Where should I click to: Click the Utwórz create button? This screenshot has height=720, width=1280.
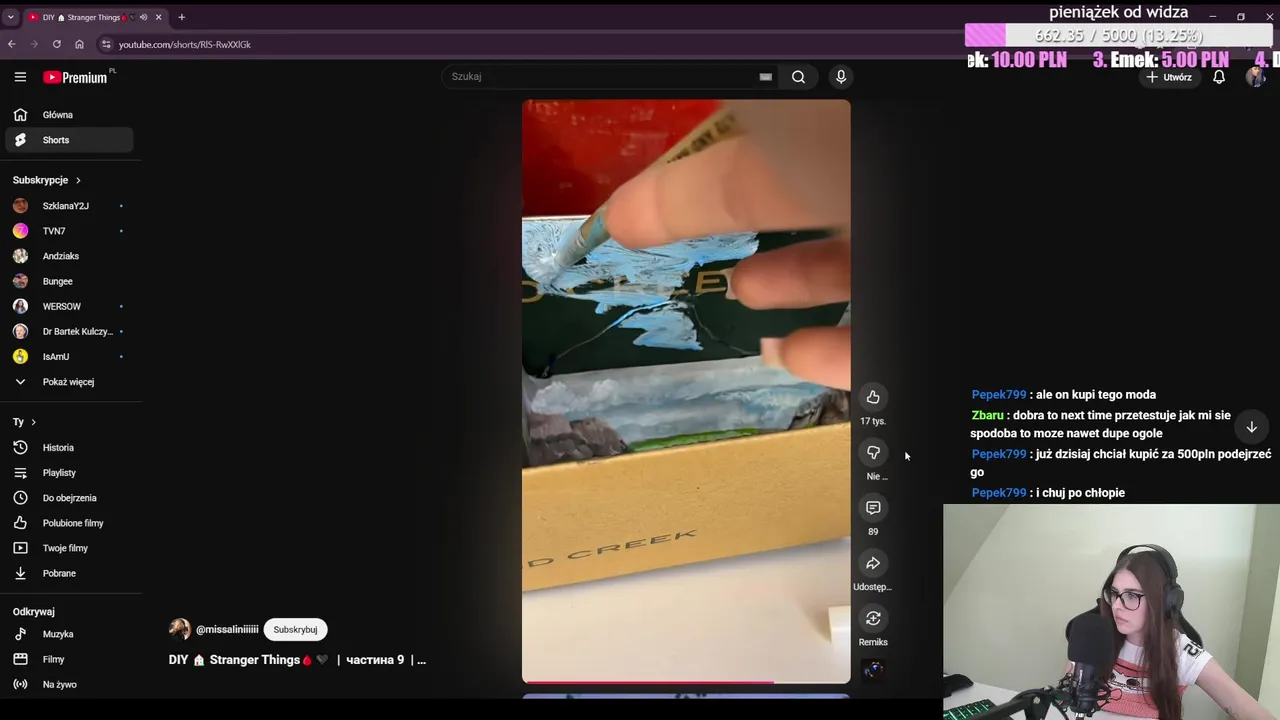(x=1169, y=77)
